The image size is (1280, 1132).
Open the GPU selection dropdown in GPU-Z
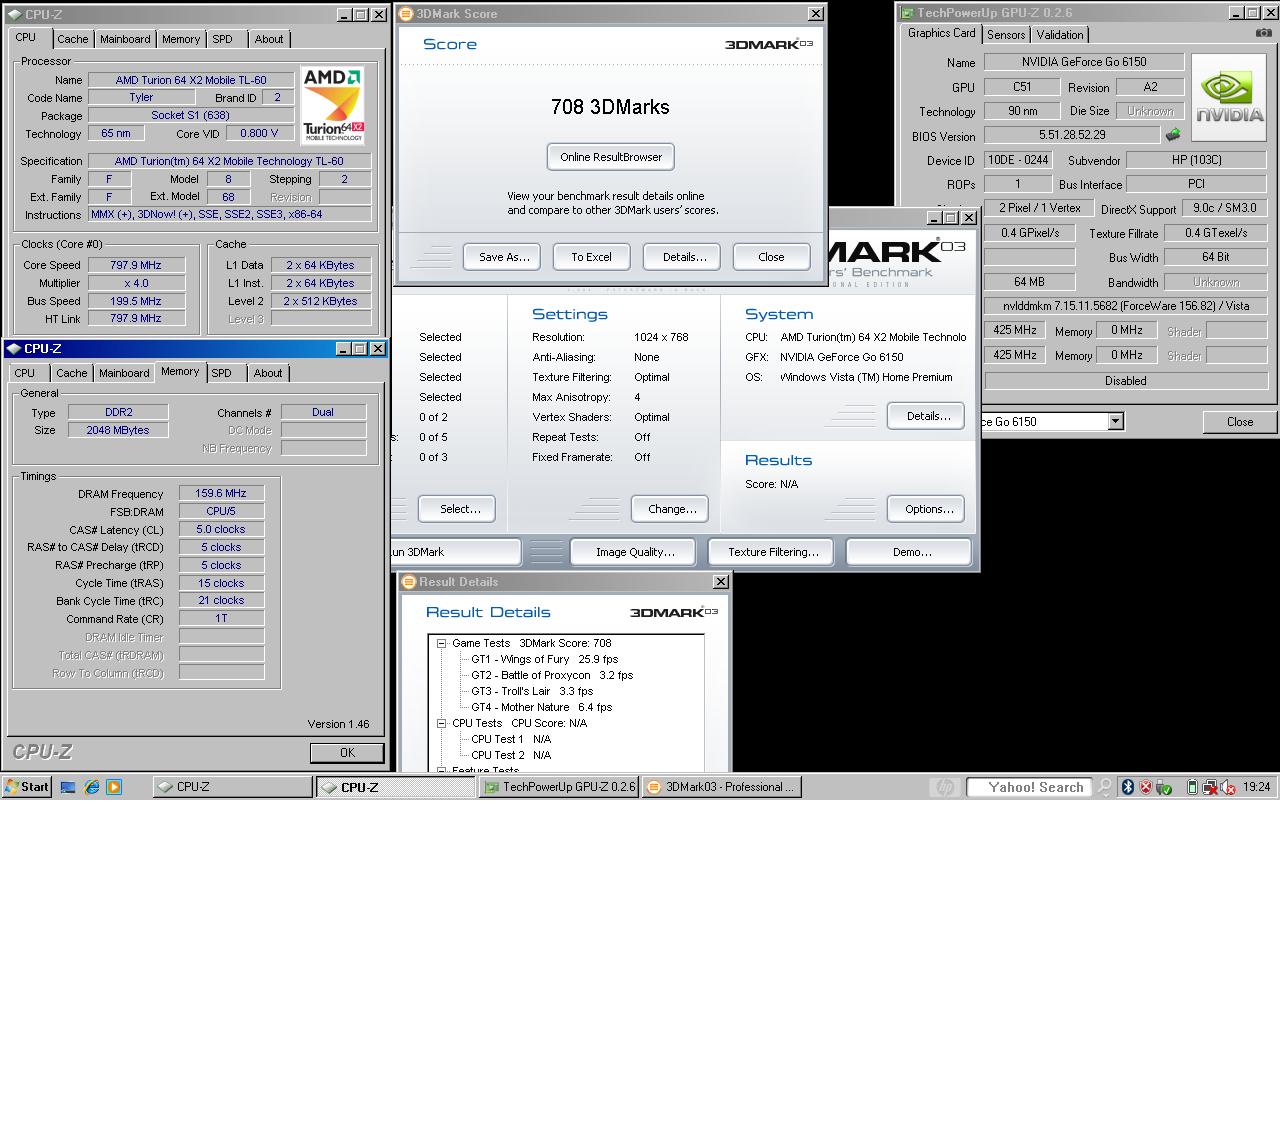[x=1115, y=422]
